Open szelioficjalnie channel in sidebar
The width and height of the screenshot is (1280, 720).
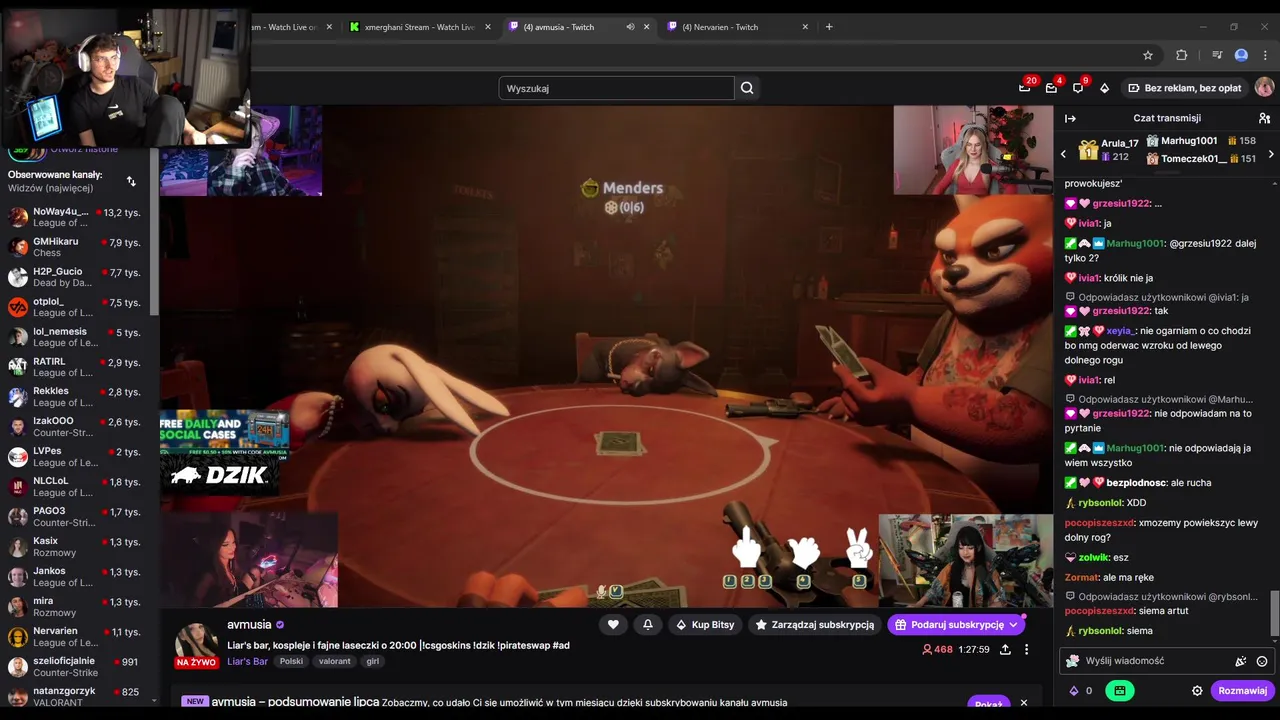[x=74, y=666]
